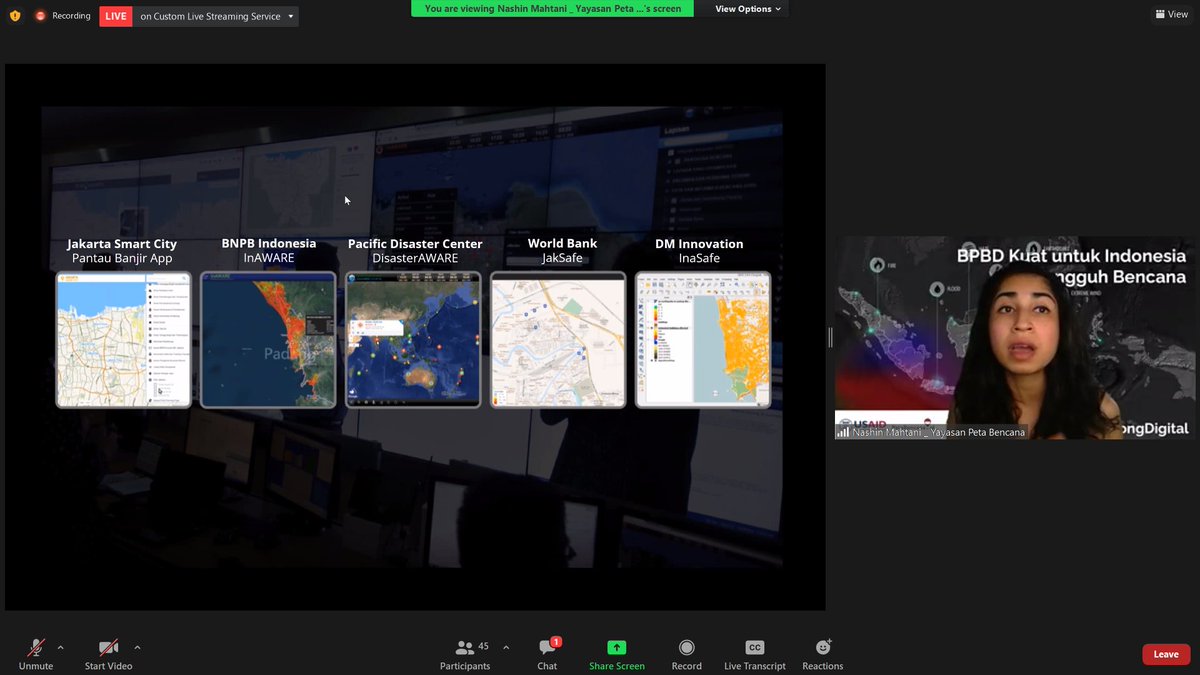Expand audio settings arrow beside Unmute
This screenshot has height=675, width=1200.
tap(61, 646)
